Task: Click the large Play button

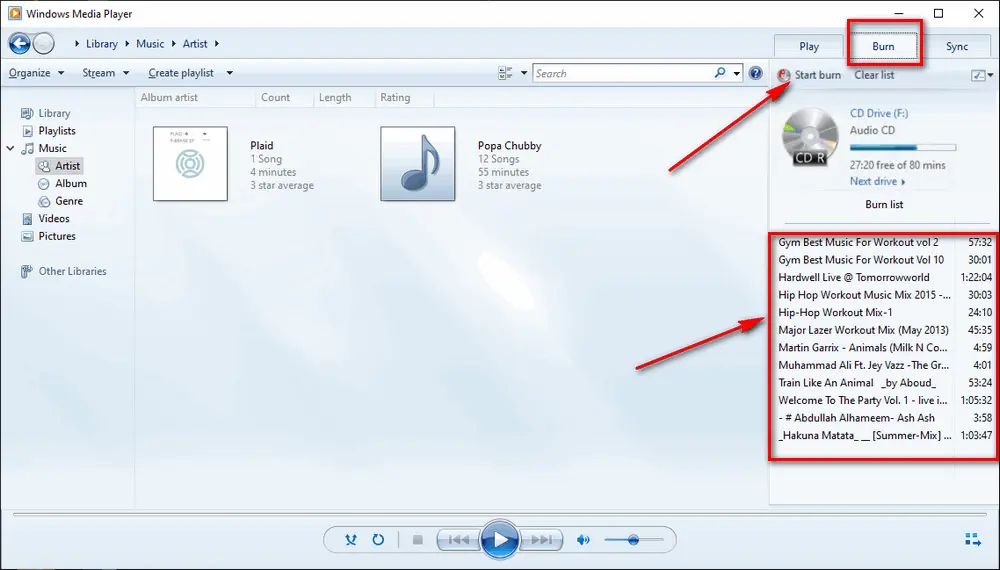Action: coord(499,540)
